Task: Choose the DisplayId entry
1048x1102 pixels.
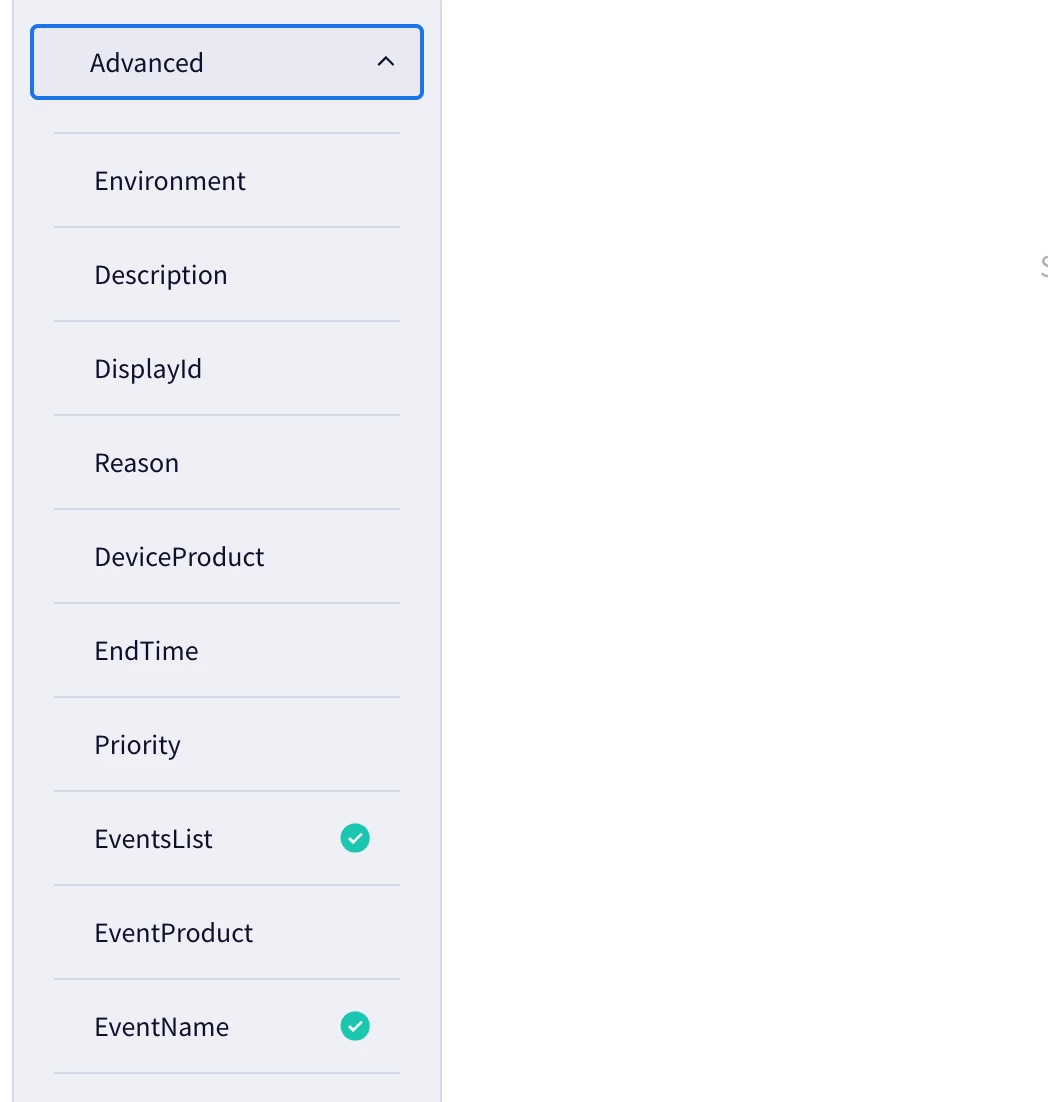Action: click(x=226, y=369)
